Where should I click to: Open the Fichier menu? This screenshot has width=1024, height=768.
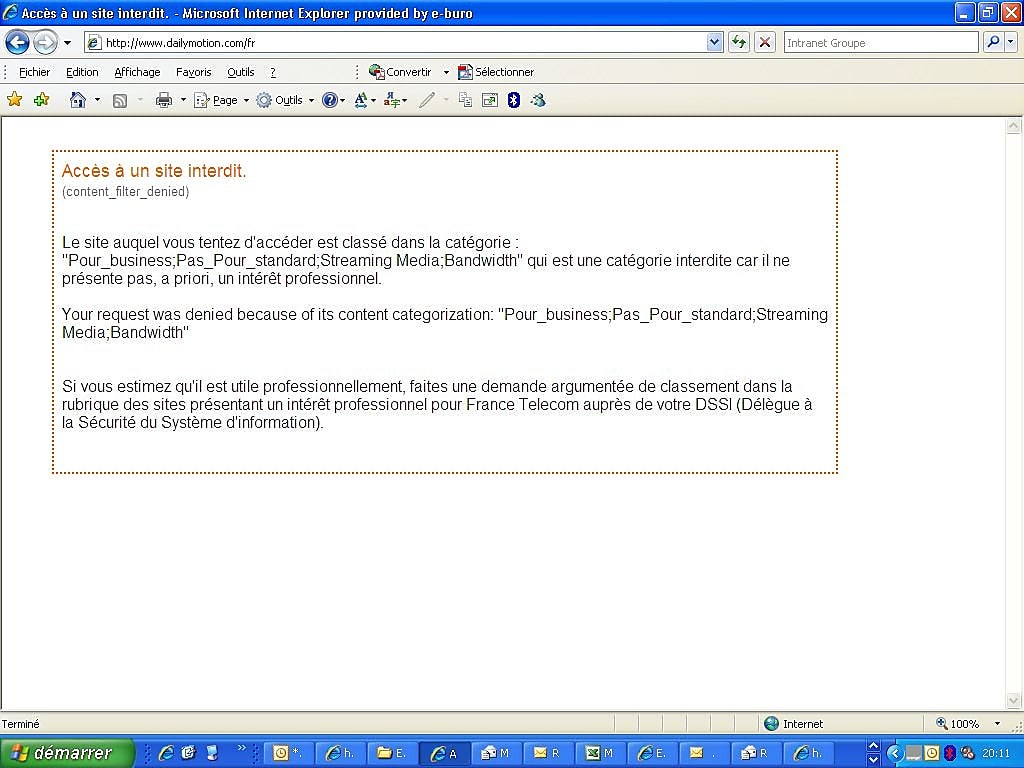point(34,72)
